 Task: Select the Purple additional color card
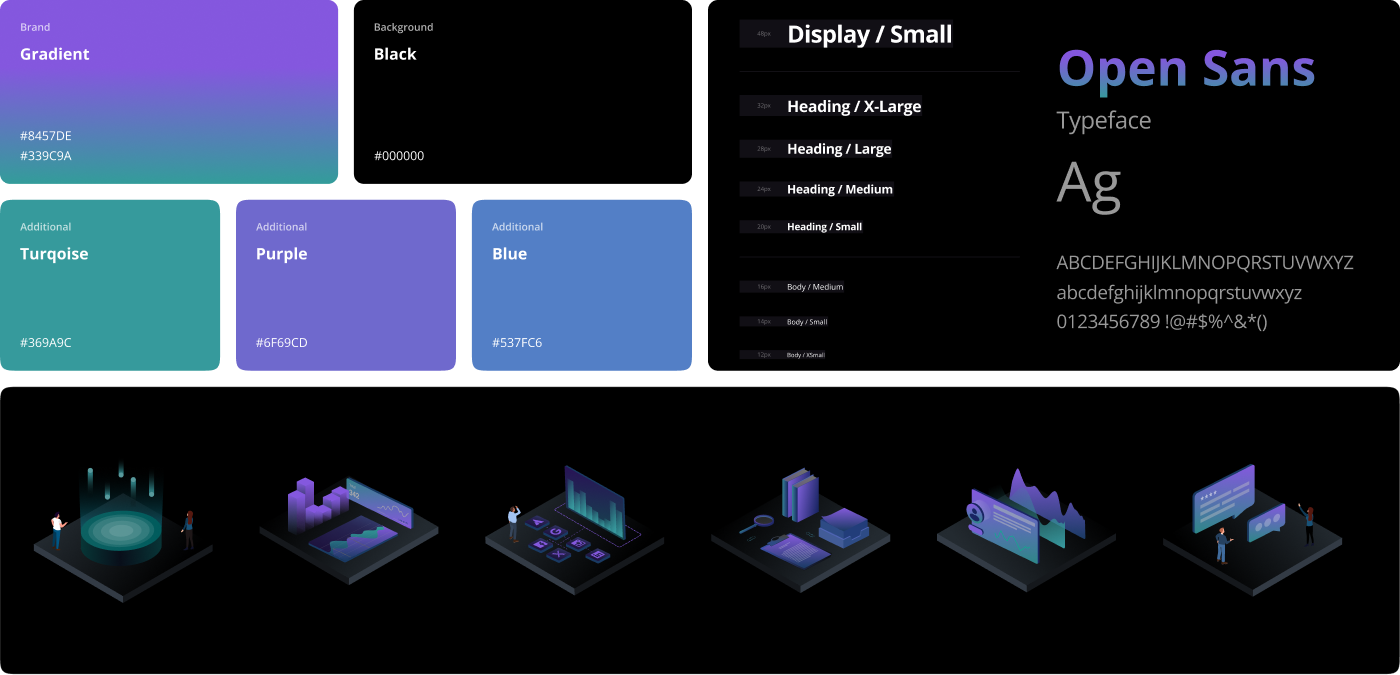pos(346,285)
